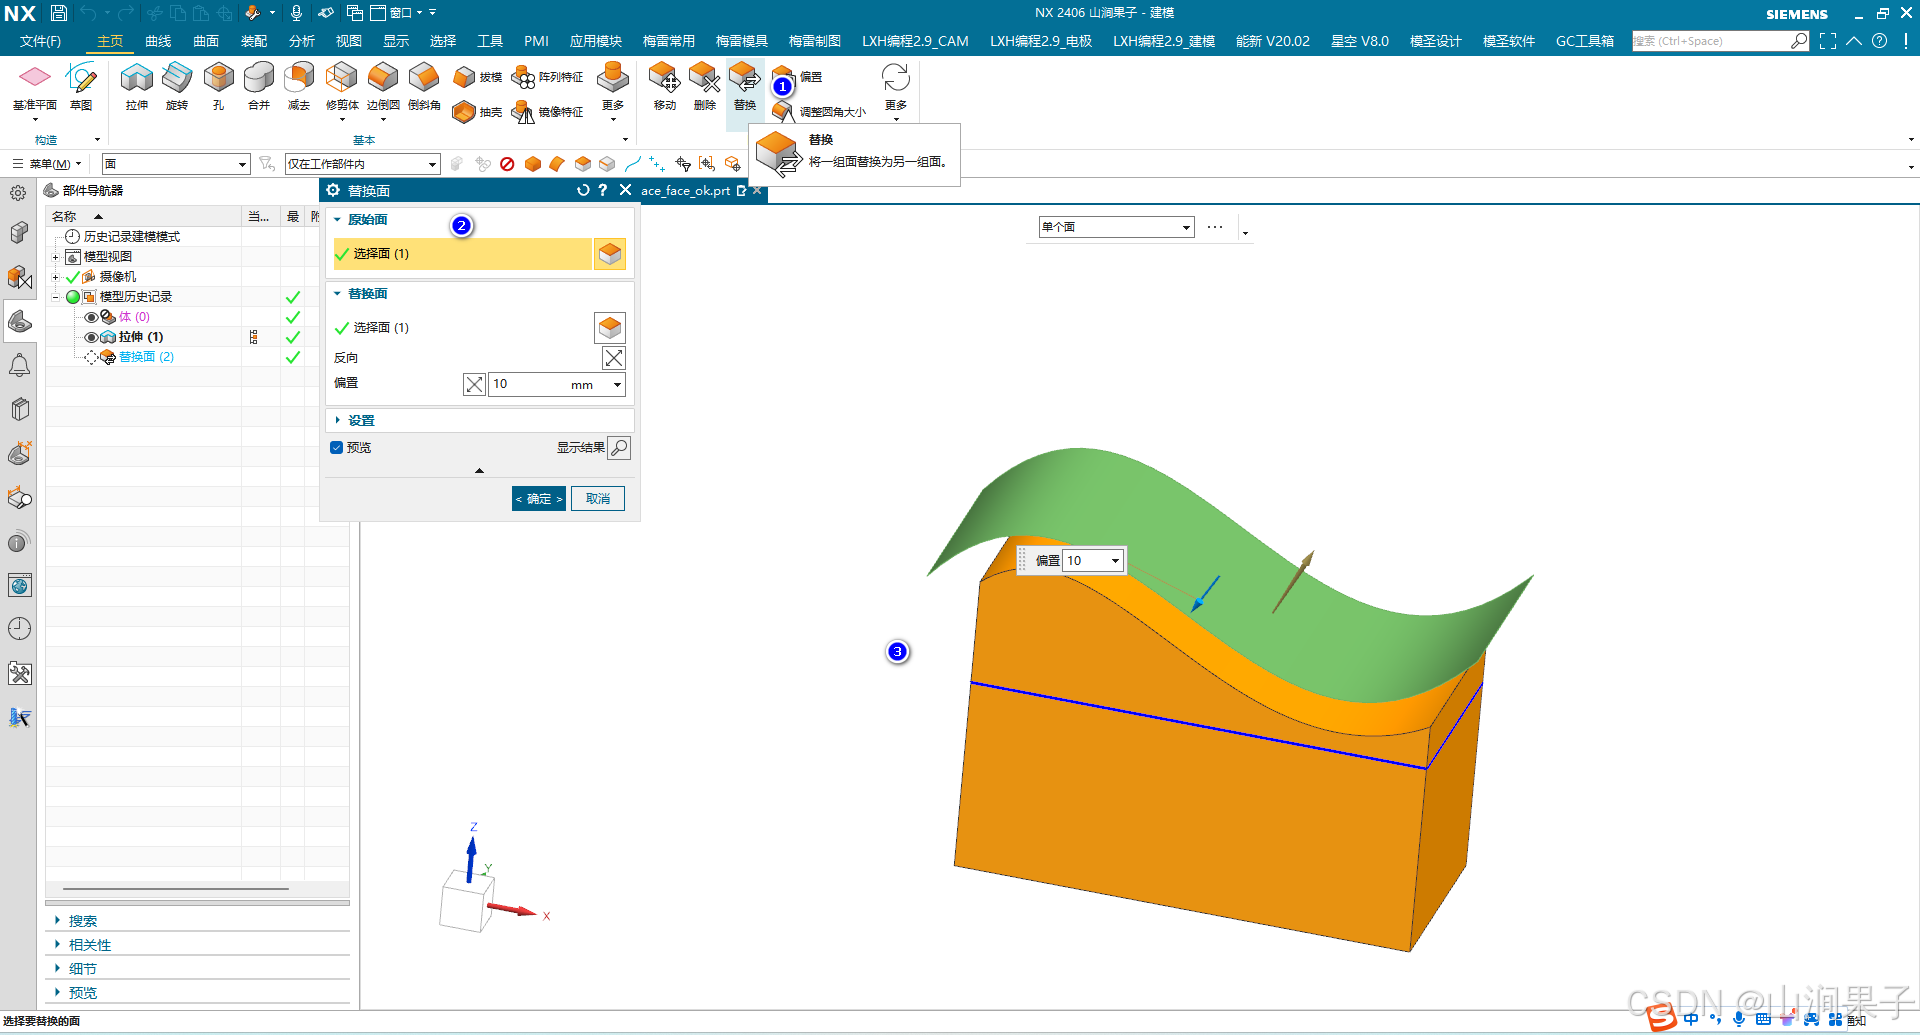Expand the 搜索 panel in navigator
Image resolution: width=1920 pixels, height=1035 pixels.
[x=58, y=921]
